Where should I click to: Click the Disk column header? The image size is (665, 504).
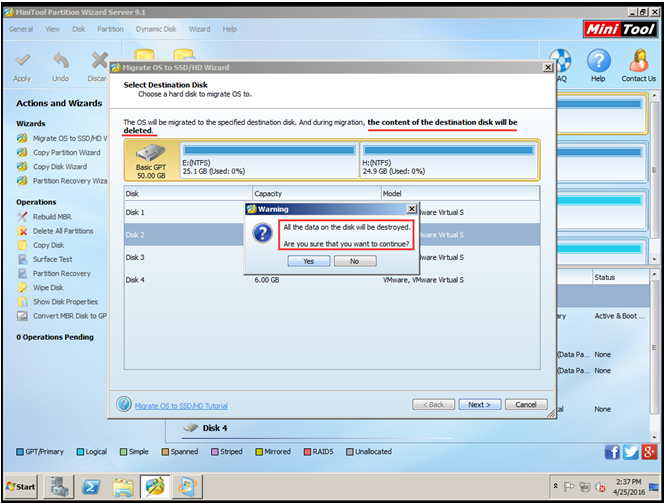tap(188, 193)
